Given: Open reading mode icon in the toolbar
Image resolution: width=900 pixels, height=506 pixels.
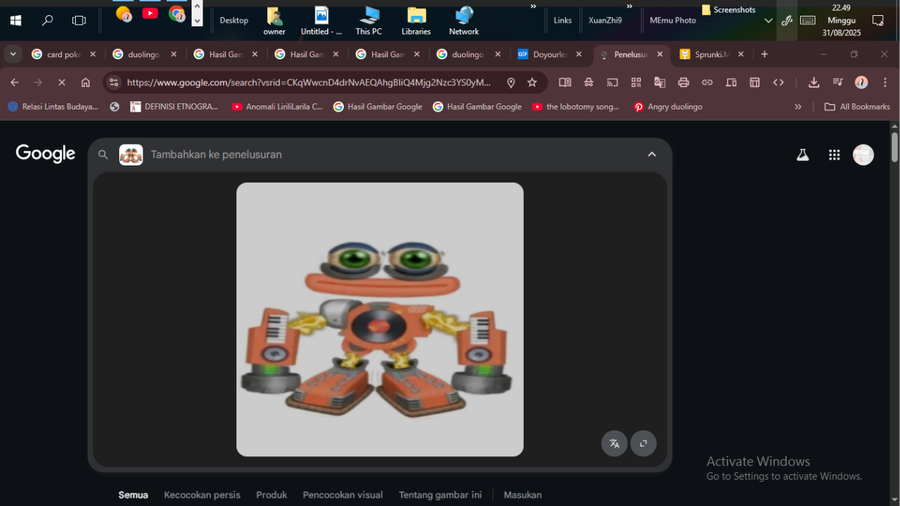Looking at the screenshot, I should pyautogui.click(x=565, y=83).
